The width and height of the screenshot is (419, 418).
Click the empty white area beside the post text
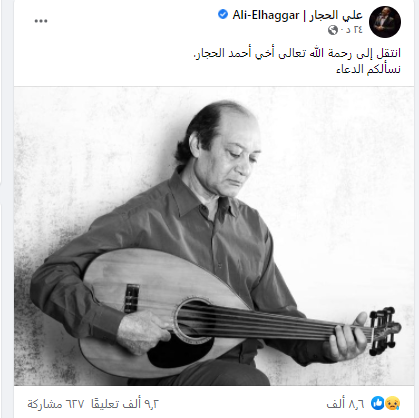100,62
